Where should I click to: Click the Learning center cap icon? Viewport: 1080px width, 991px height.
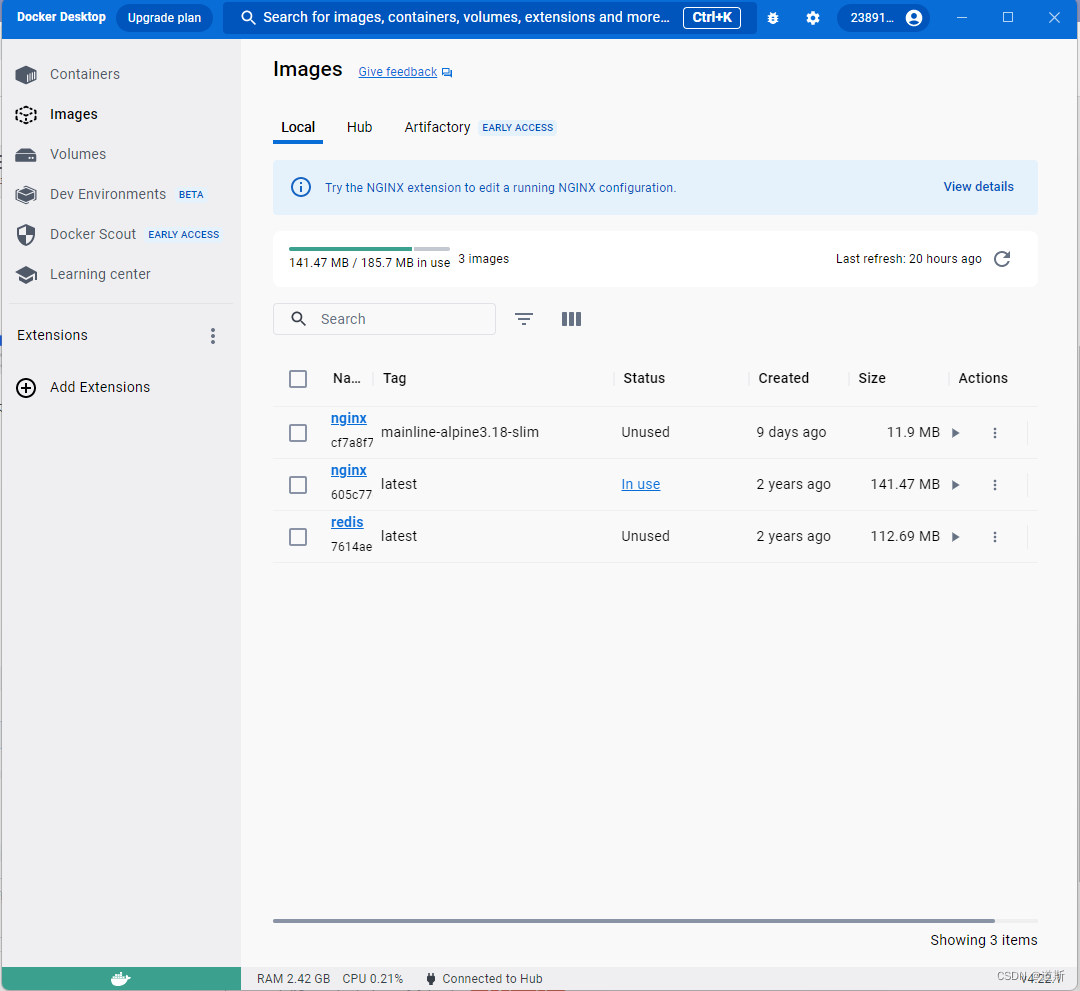pyautogui.click(x=26, y=275)
